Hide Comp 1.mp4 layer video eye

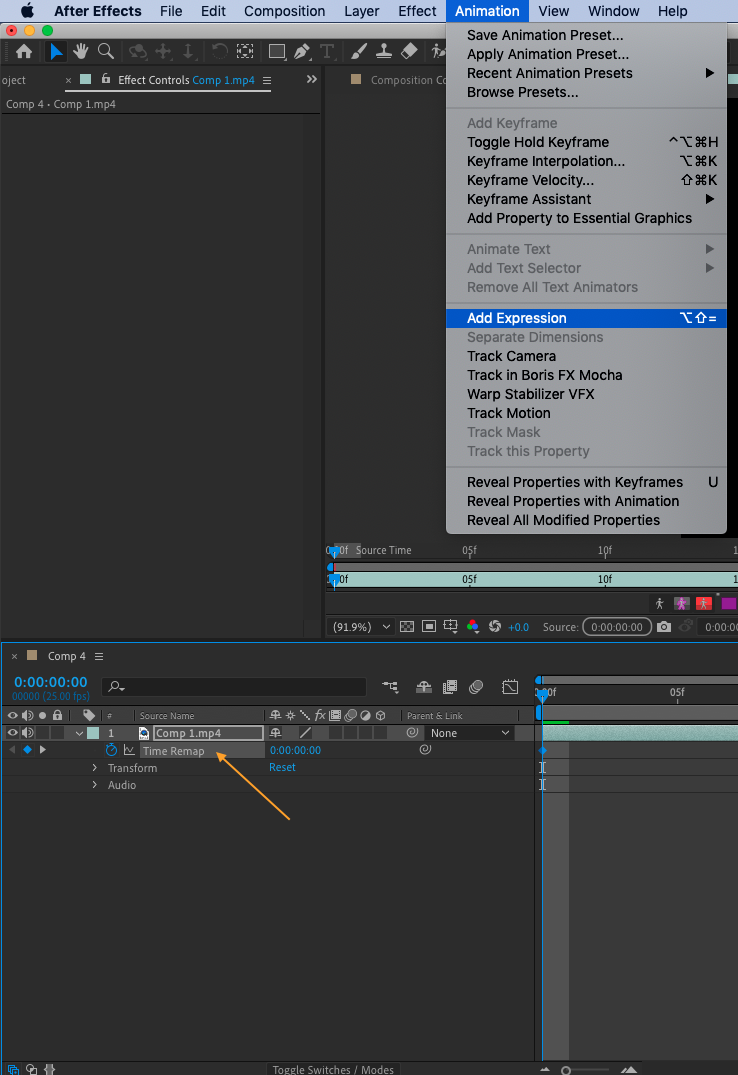(x=13, y=733)
